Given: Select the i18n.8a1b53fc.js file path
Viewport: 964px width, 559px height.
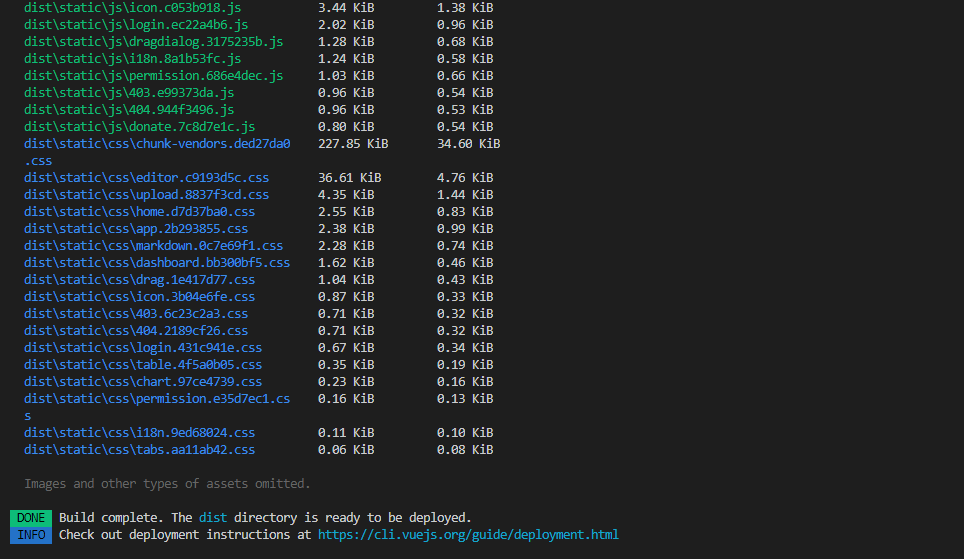Looking at the screenshot, I should pos(132,59).
